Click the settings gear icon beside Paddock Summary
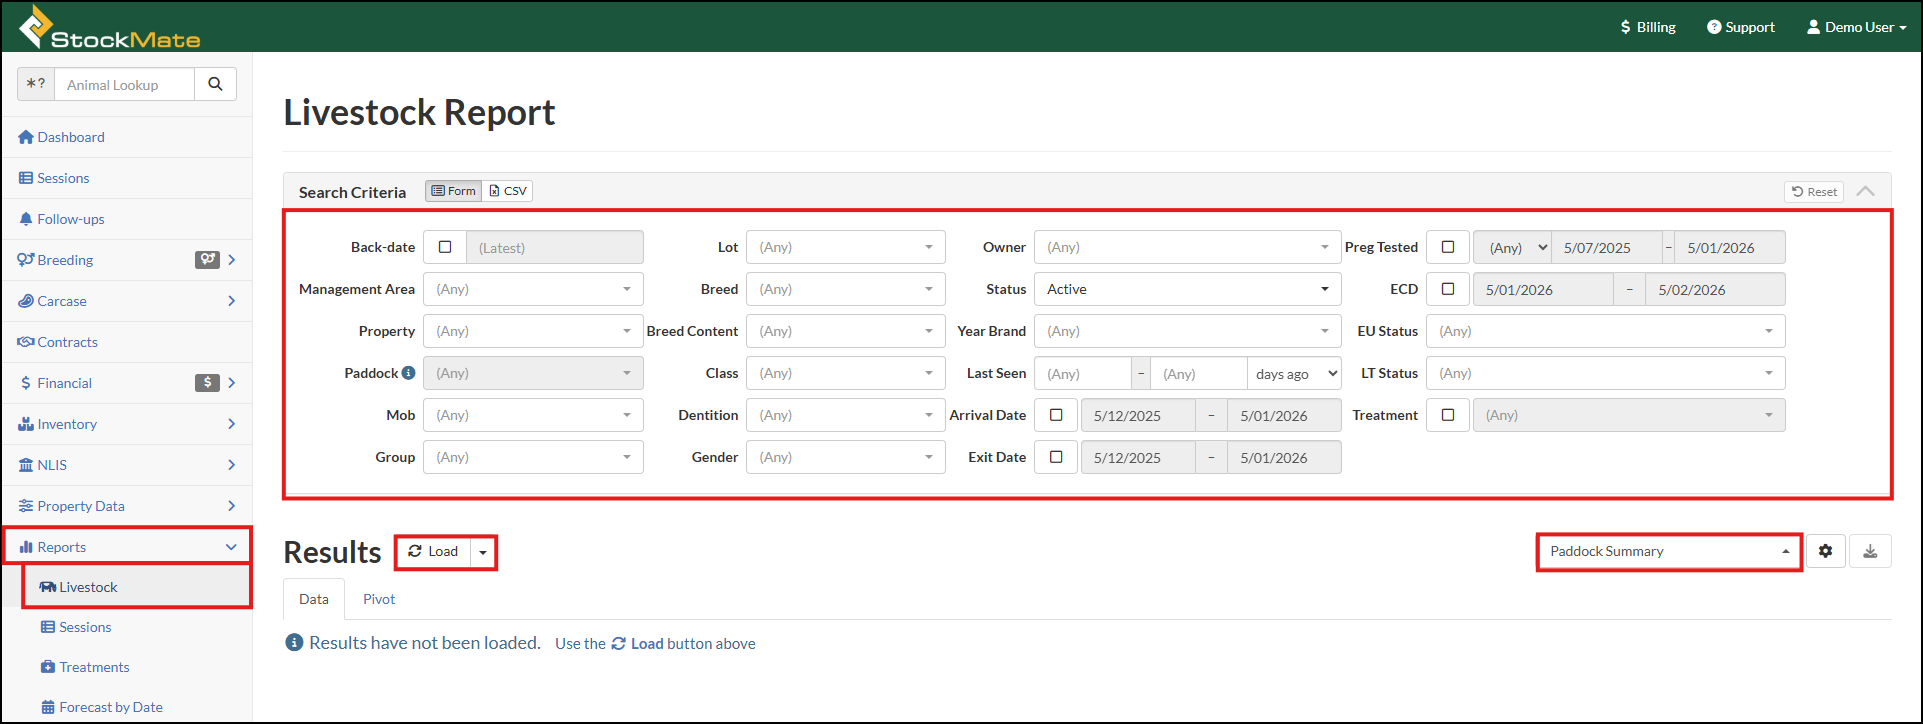Image resolution: width=1923 pixels, height=724 pixels. tap(1825, 551)
